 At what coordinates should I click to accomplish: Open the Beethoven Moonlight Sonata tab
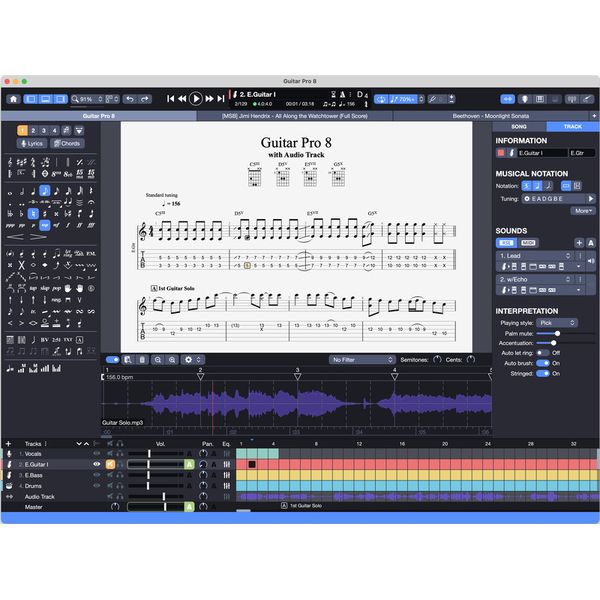[491, 116]
